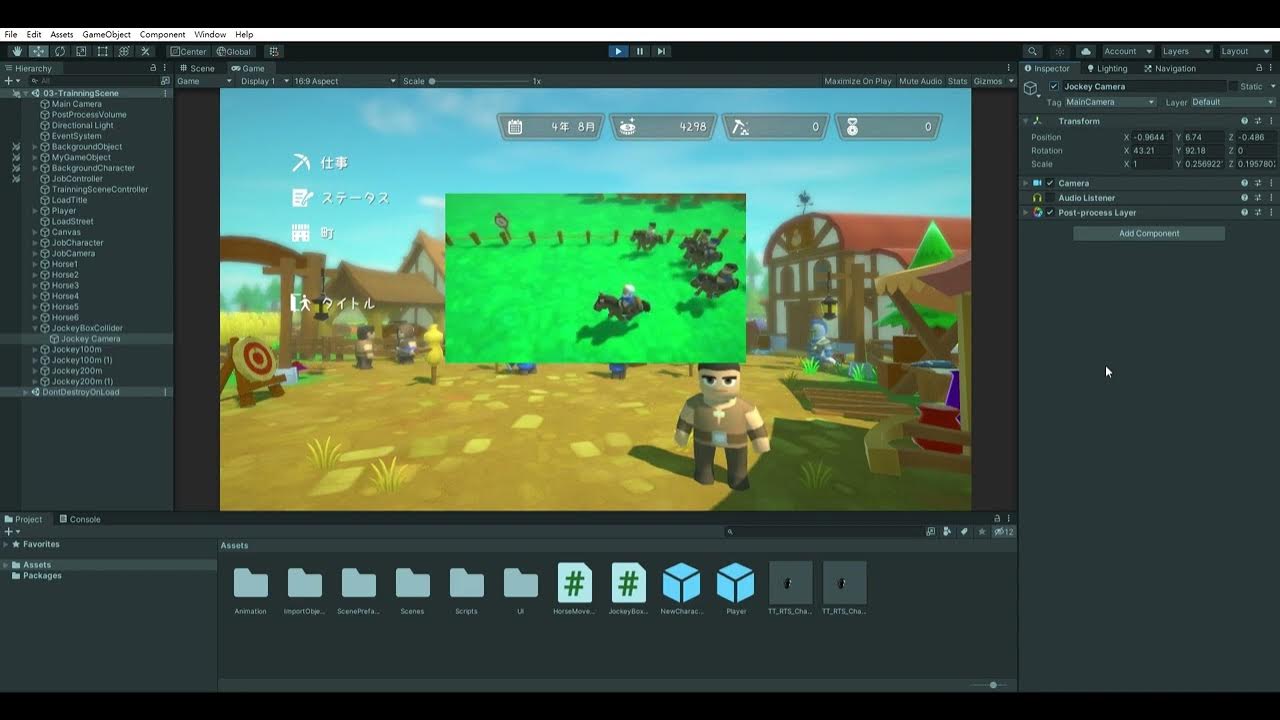Image resolution: width=1280 pixels, height=720 pixels.
Task: Open the Component menu
Action: [162, 34]
